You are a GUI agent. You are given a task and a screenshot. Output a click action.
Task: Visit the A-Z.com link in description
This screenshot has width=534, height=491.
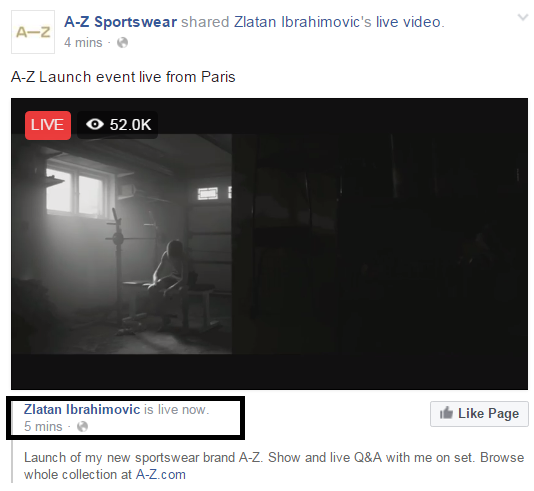pos(161,474)
